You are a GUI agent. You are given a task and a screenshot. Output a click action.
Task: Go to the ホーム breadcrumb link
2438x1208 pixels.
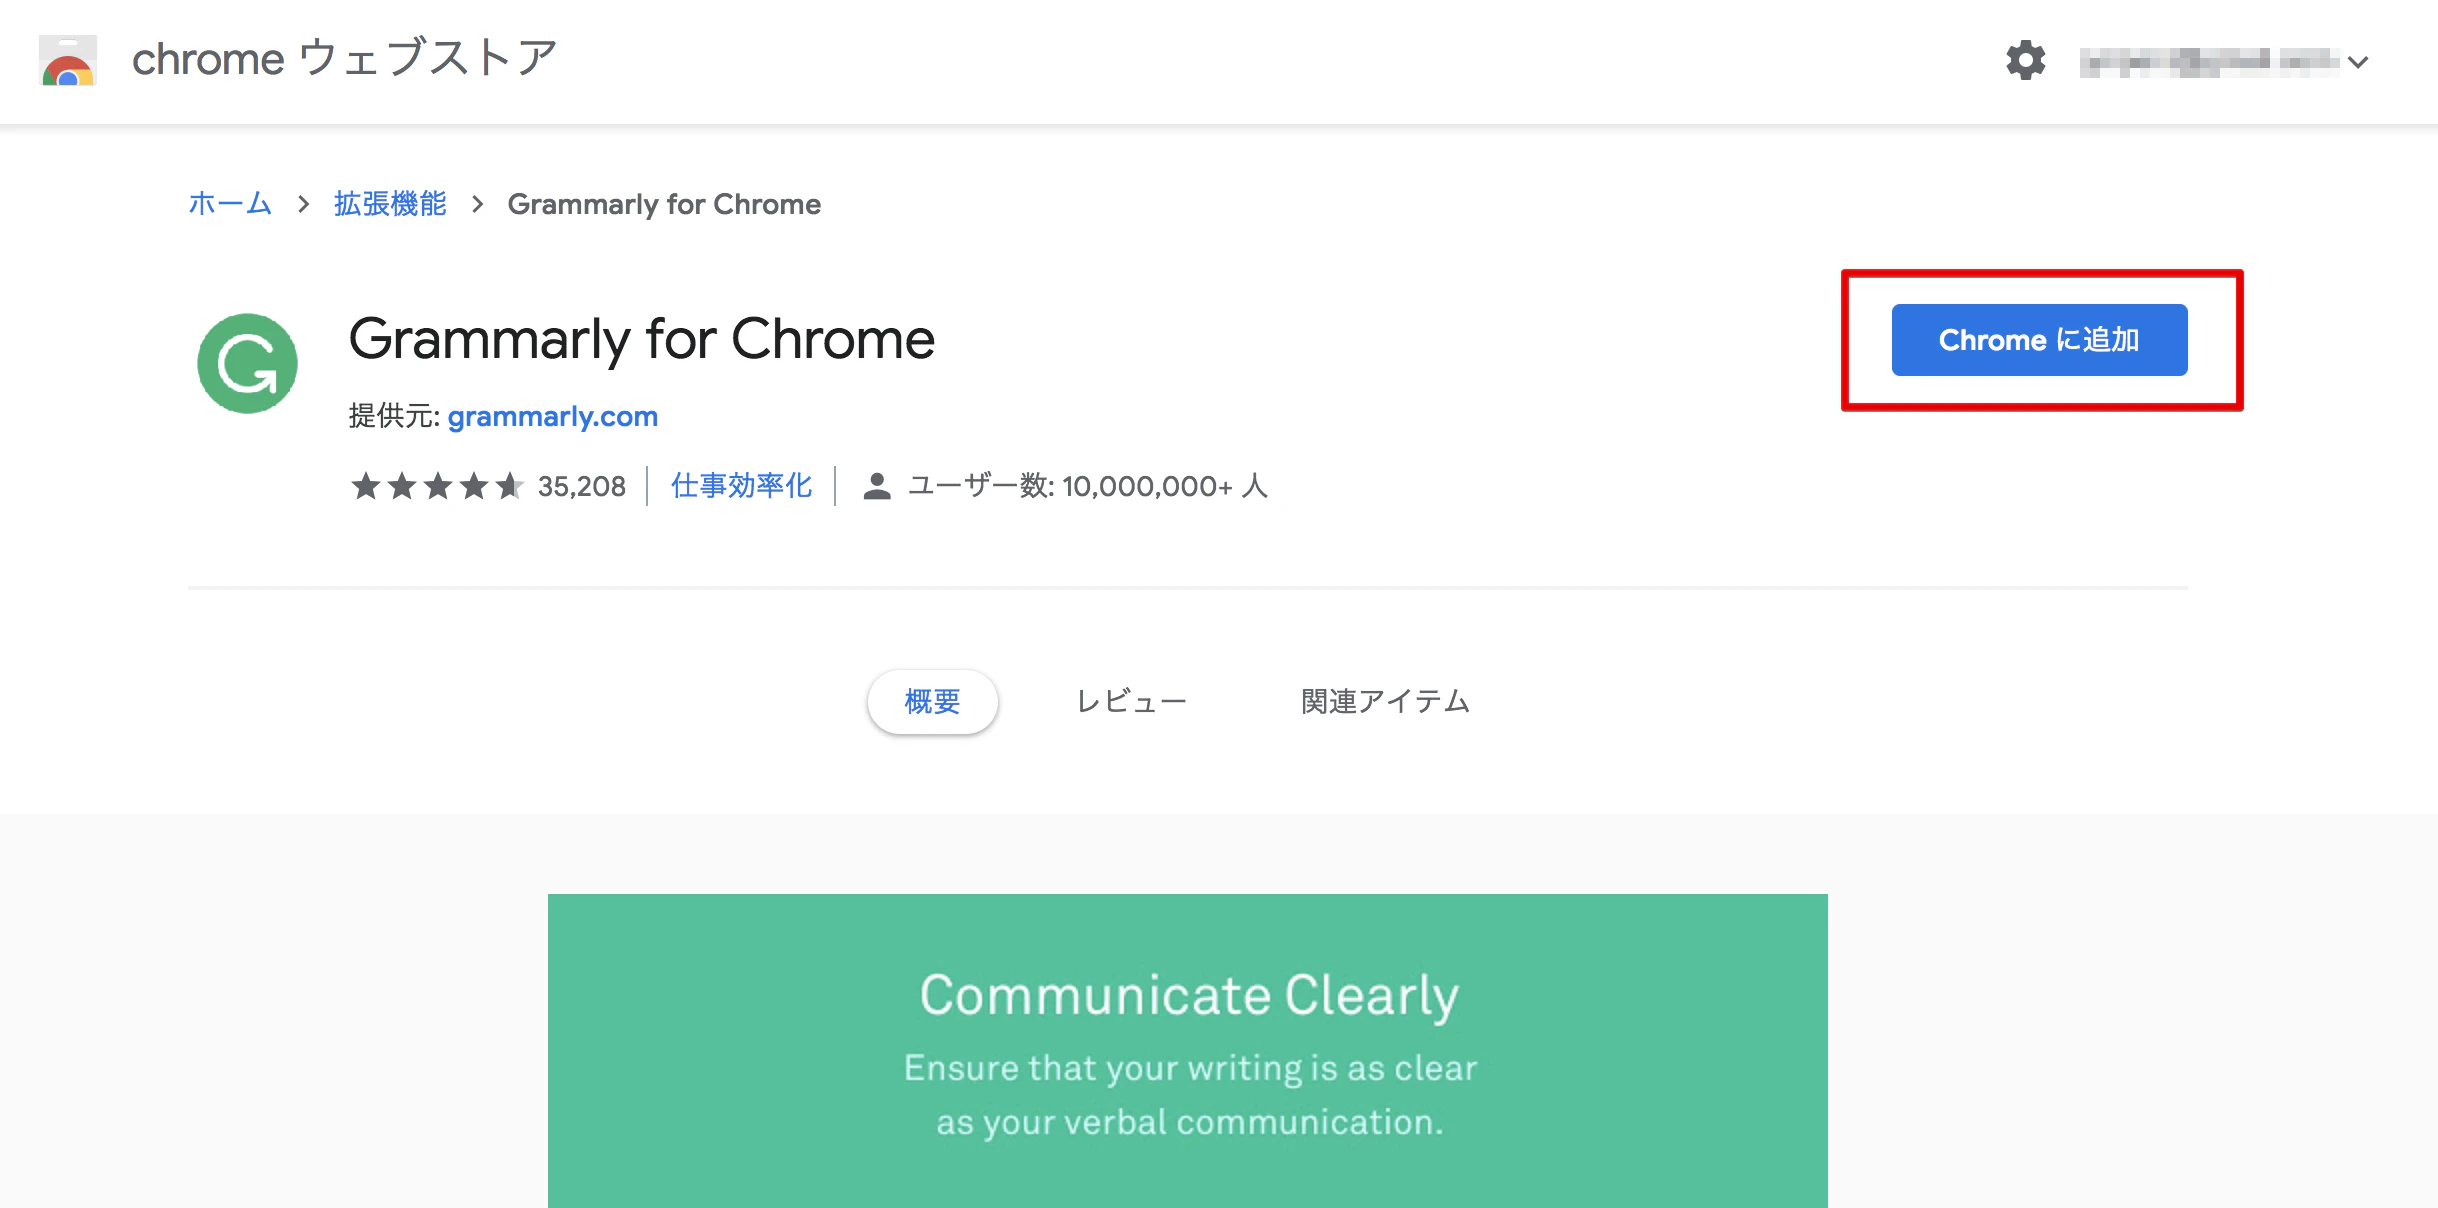pos(230,204)
